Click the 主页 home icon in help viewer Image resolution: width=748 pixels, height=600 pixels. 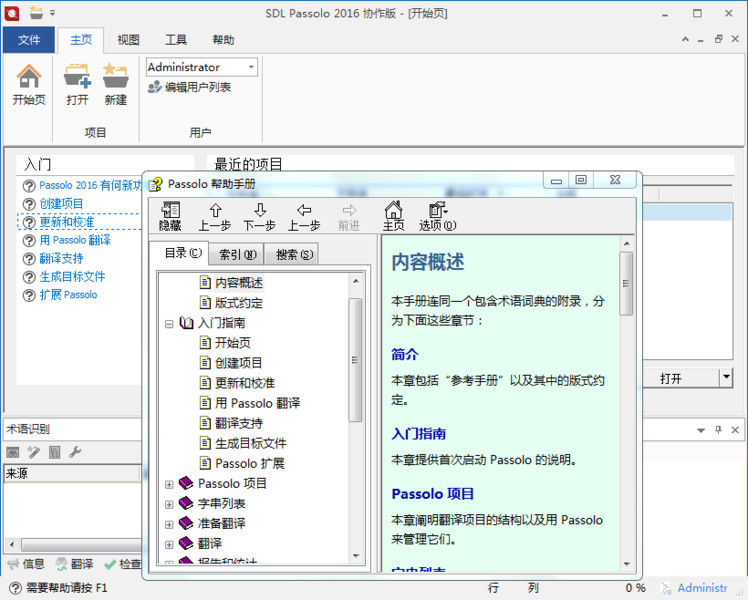click(393, 210)
